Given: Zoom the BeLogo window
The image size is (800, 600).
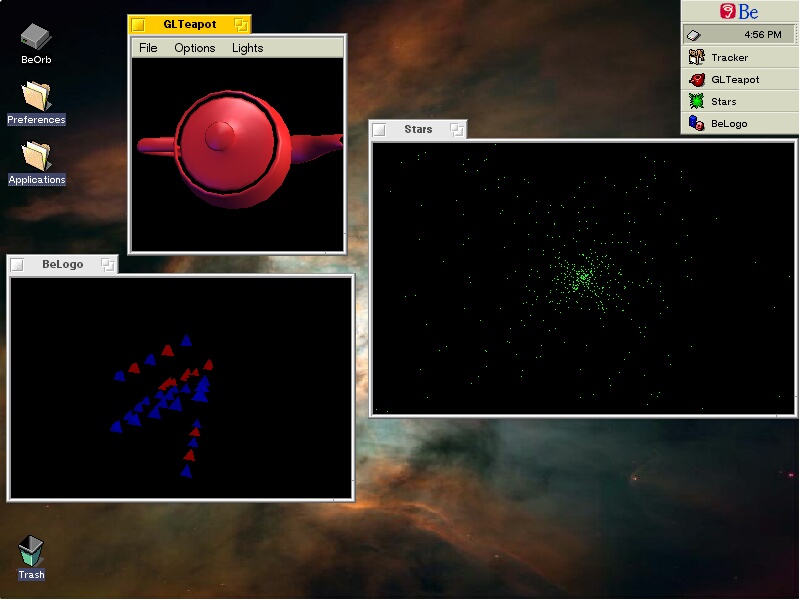Looking at the screenshot, I should coord(108,265).
